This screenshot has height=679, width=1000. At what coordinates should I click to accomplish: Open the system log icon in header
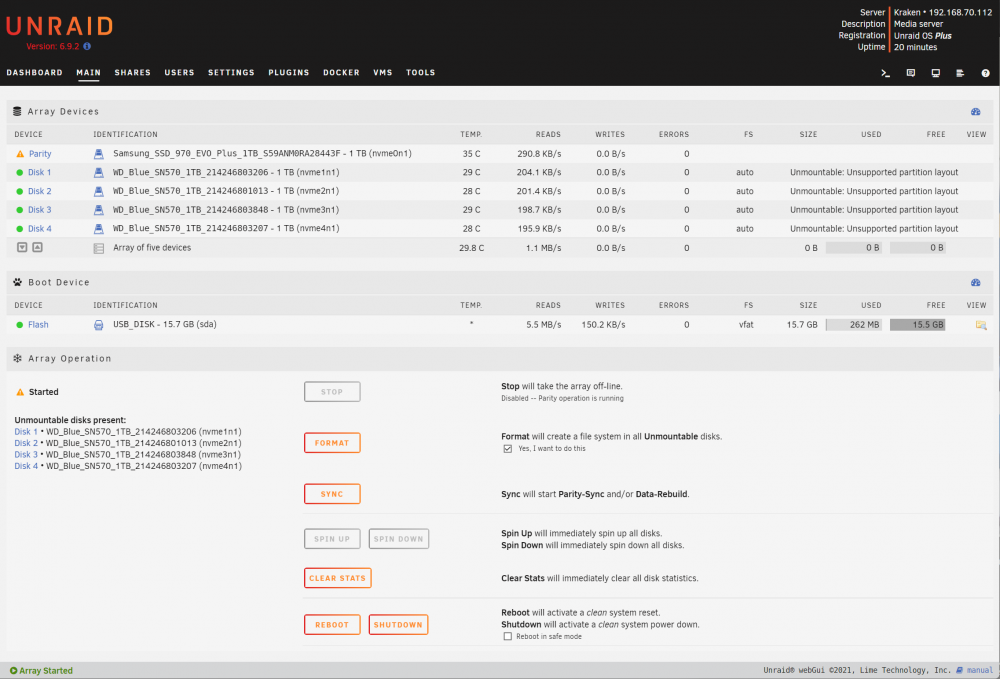[960, 73]
